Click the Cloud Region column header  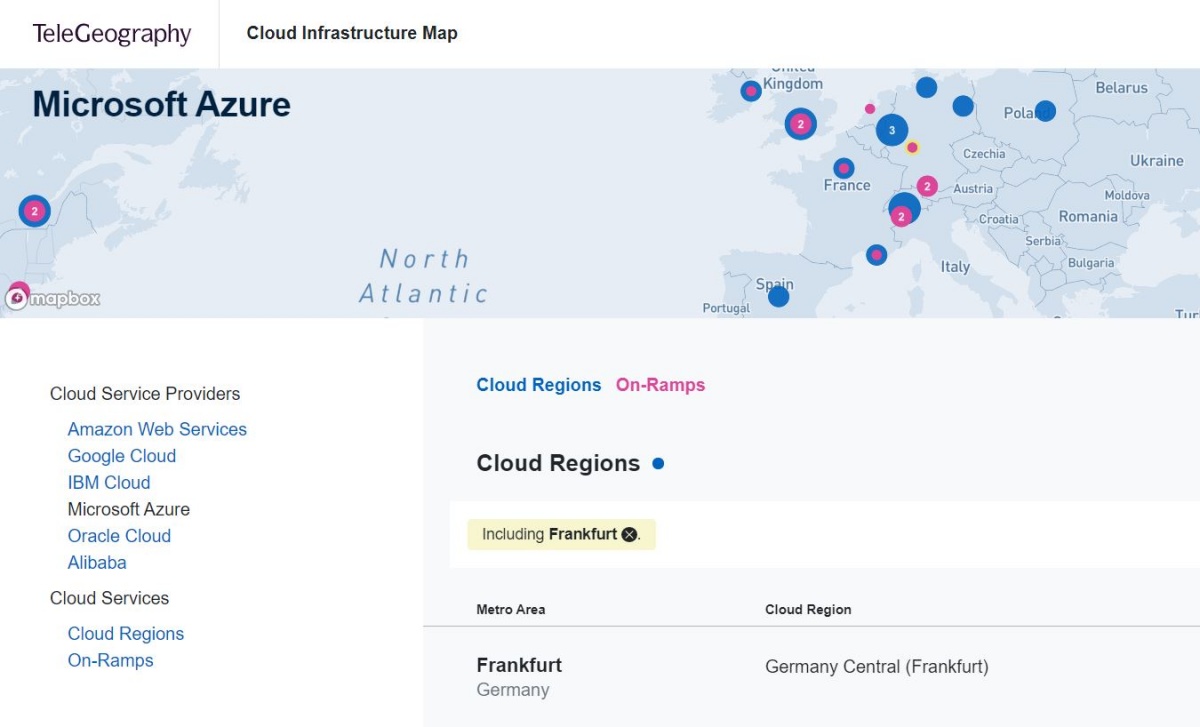pyautogui.click(x=808, y=609)
